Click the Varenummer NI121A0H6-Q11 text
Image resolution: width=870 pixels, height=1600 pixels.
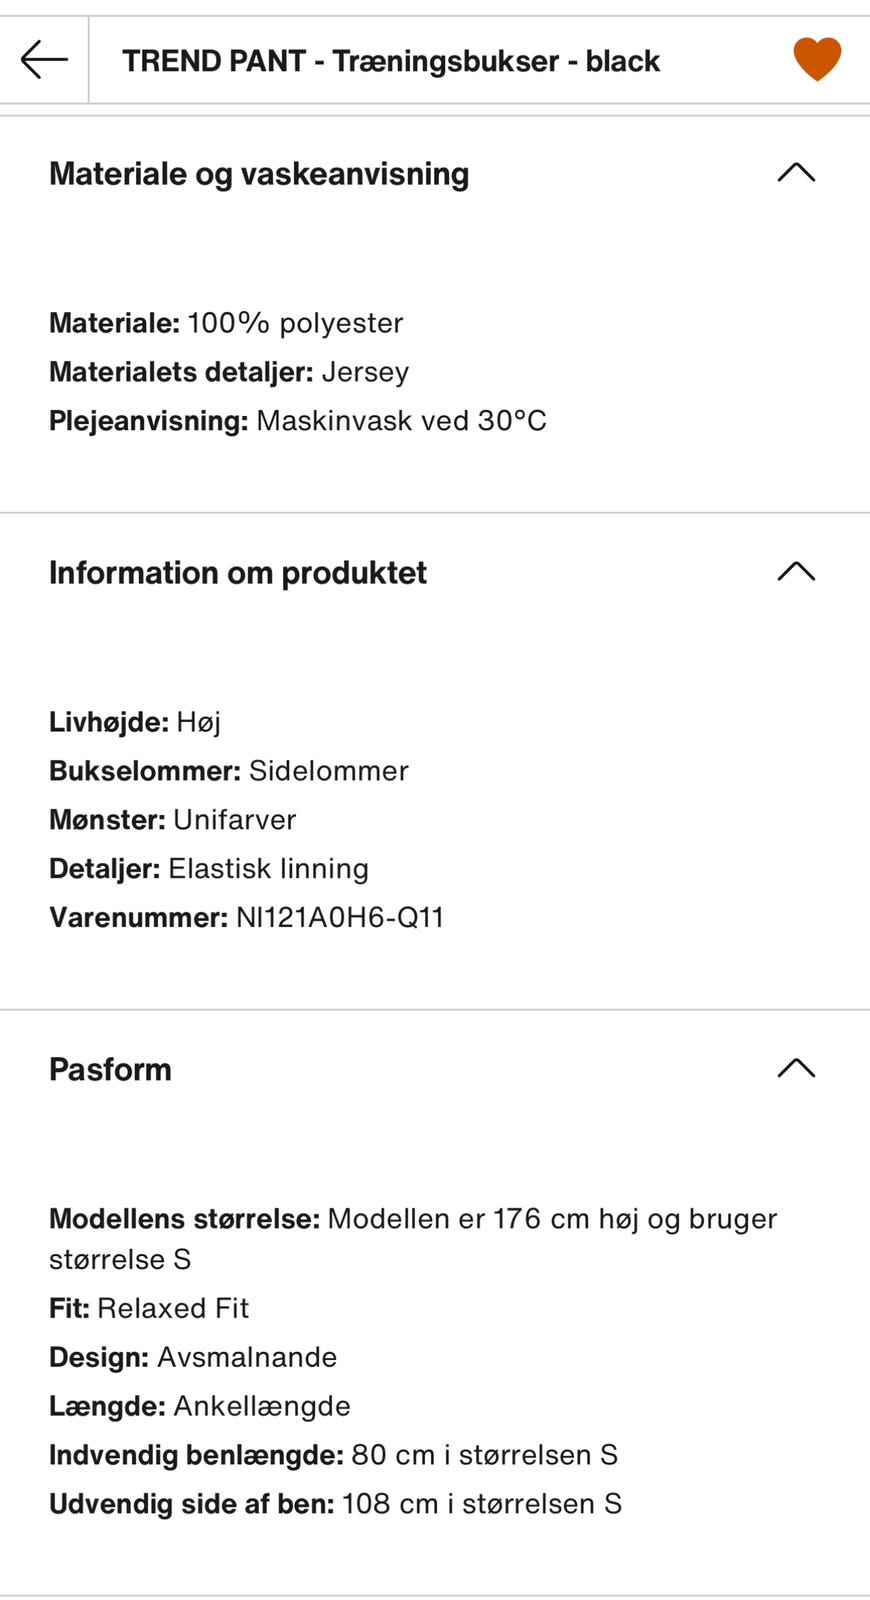coord(246,917)
